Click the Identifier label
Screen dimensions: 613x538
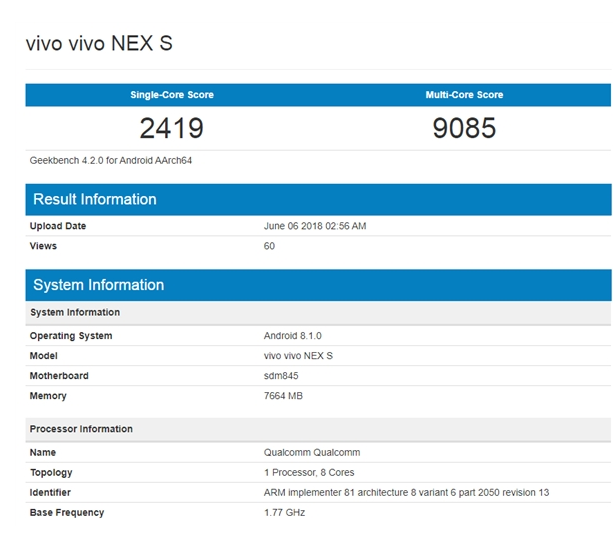(x=50, y=492)
